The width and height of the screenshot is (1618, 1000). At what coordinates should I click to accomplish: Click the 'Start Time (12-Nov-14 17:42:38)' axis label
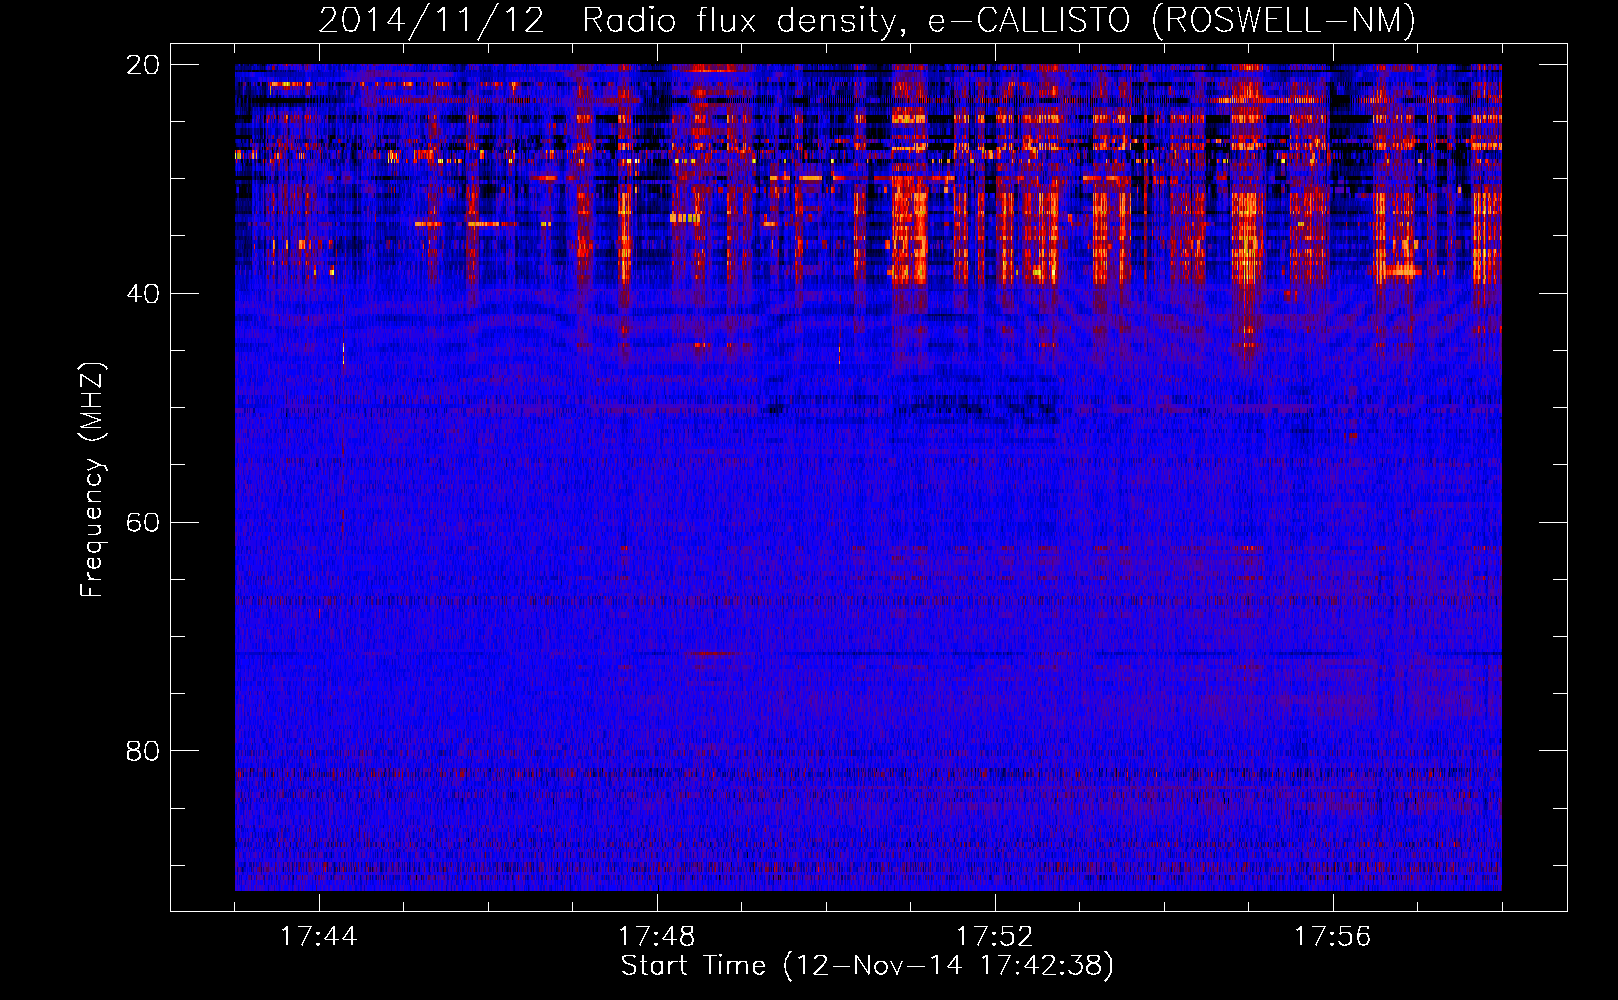tap(867, 966)
